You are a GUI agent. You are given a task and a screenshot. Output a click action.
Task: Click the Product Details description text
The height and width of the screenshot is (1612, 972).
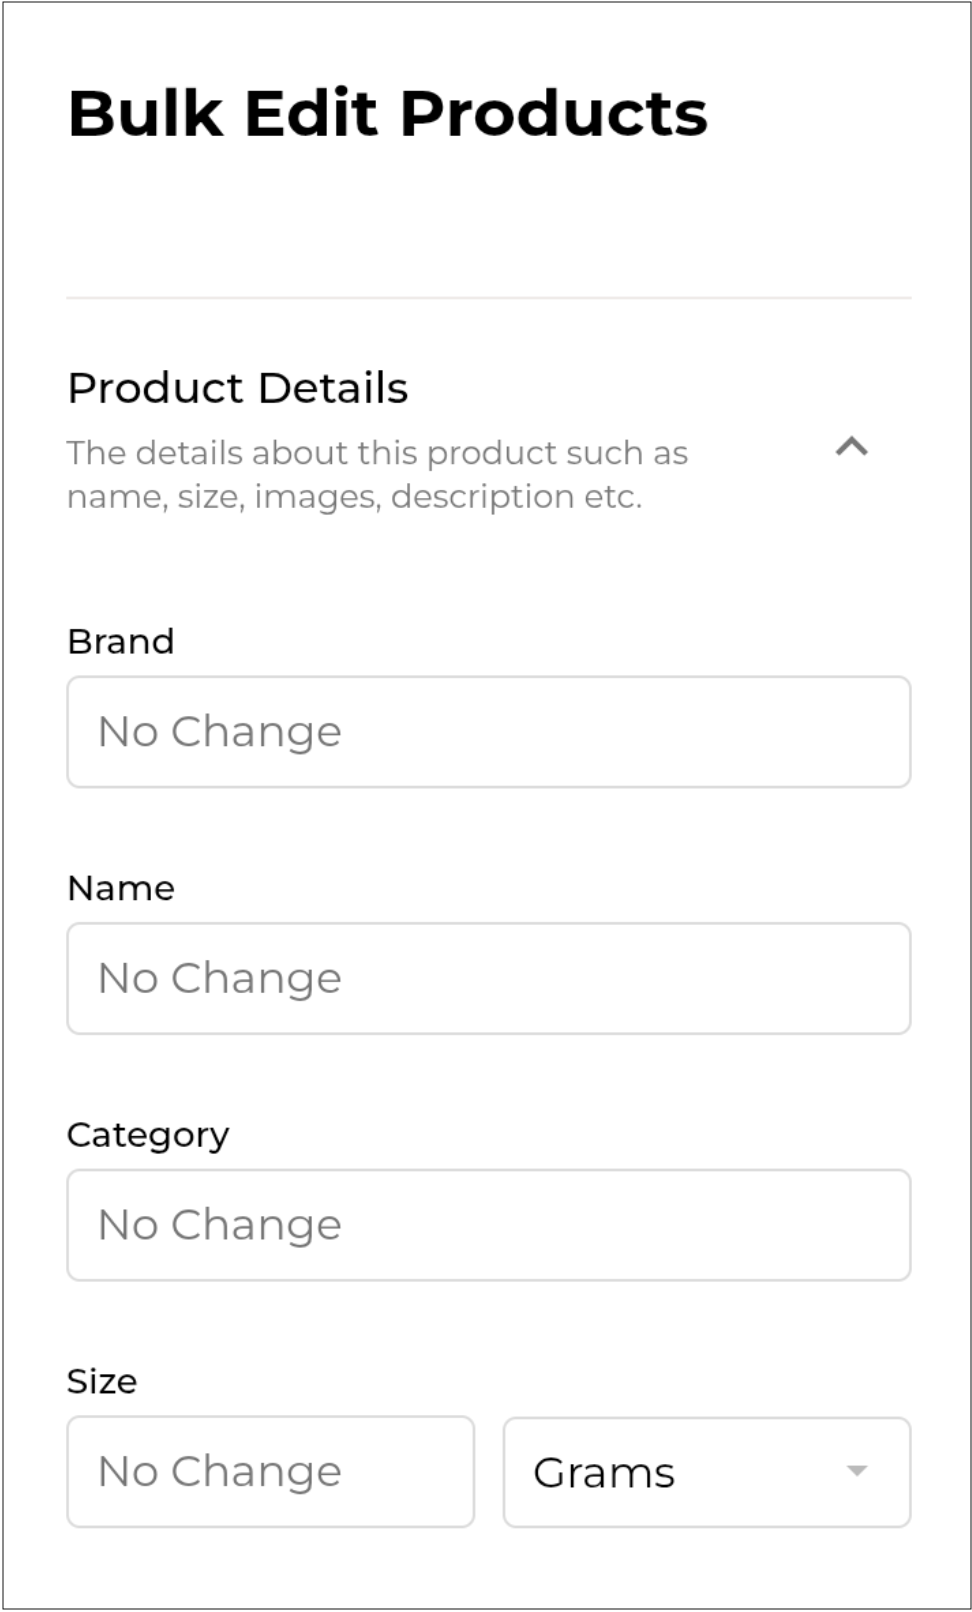pos(377,475)
